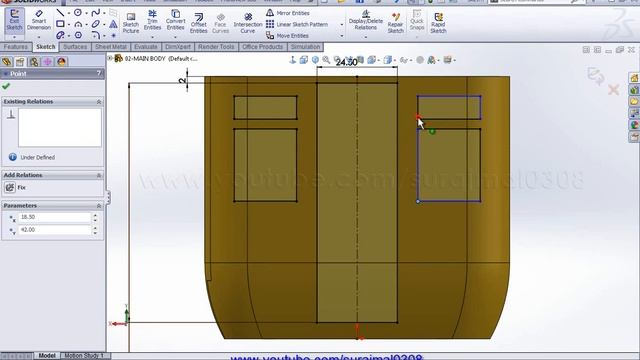Switch to the Evaluate tab
The width and height of the screenshot is (640, 360).
pos(146,47)
